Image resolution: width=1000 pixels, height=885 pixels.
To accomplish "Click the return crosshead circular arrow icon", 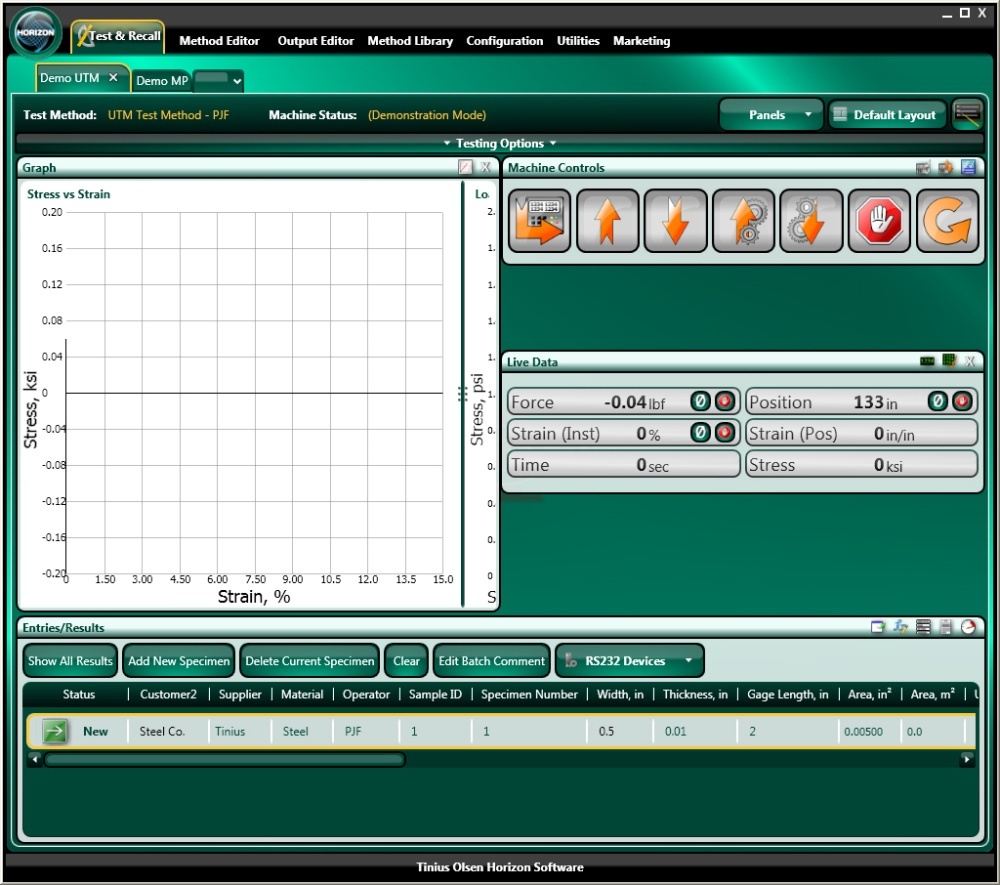I will point(947,221).
